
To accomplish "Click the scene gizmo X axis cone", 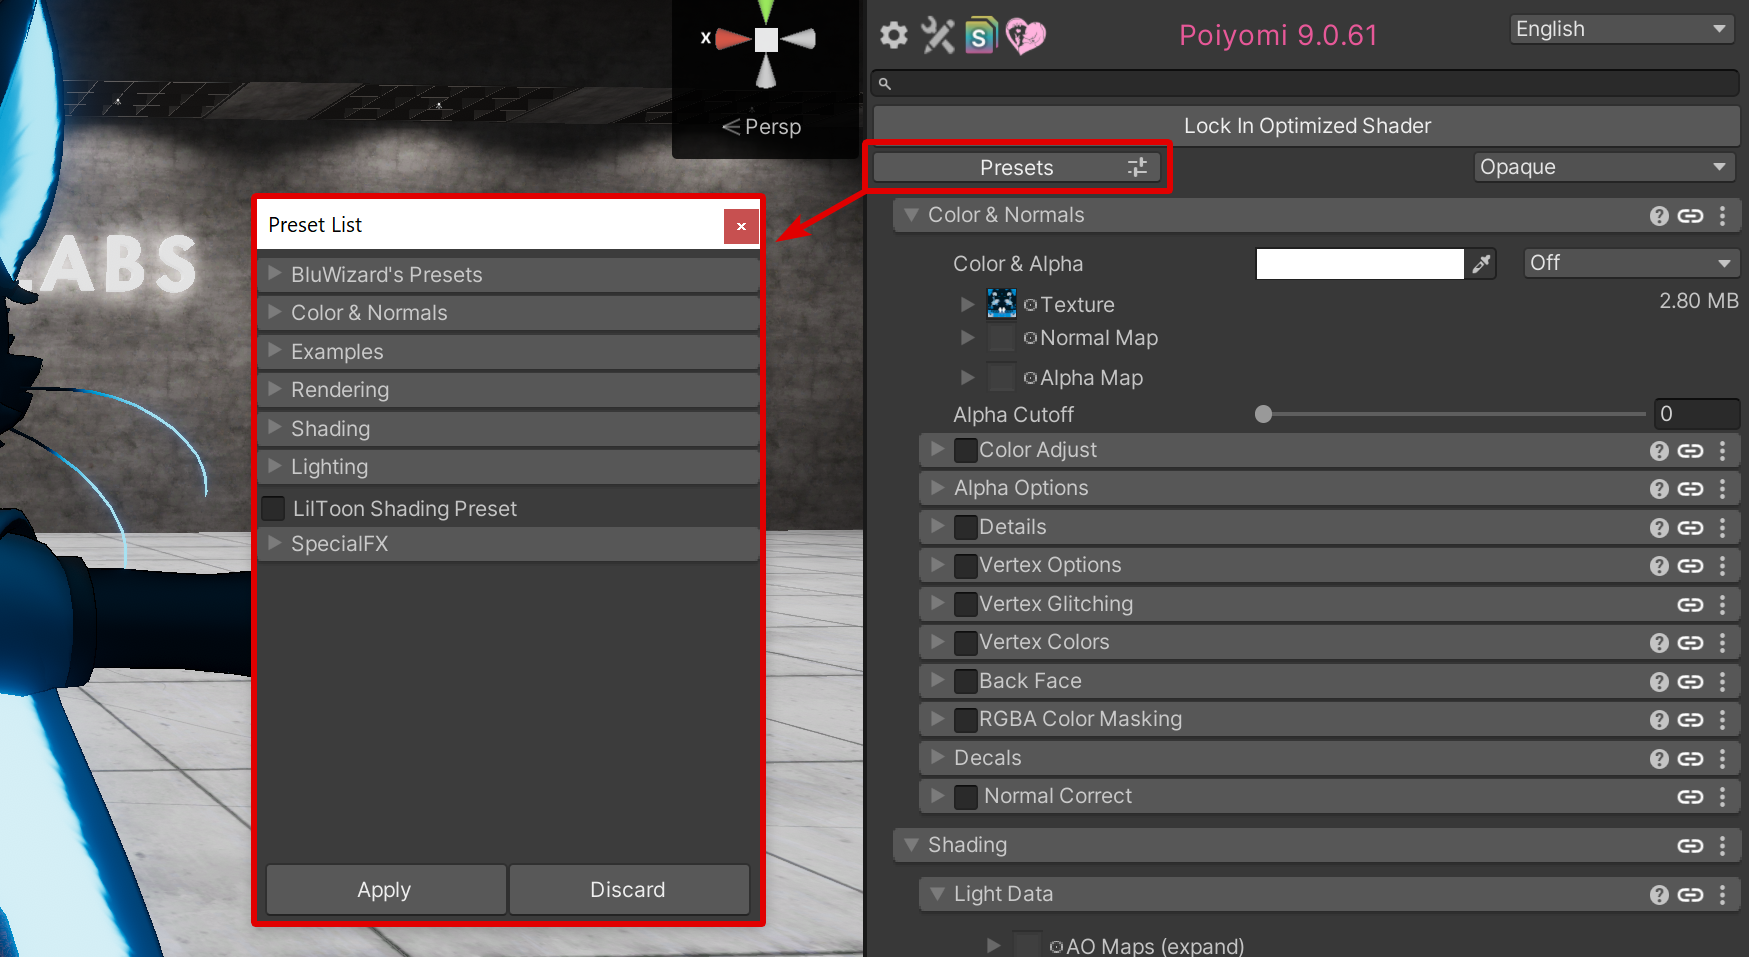I will pyautogui.click(x=732, y=39).
